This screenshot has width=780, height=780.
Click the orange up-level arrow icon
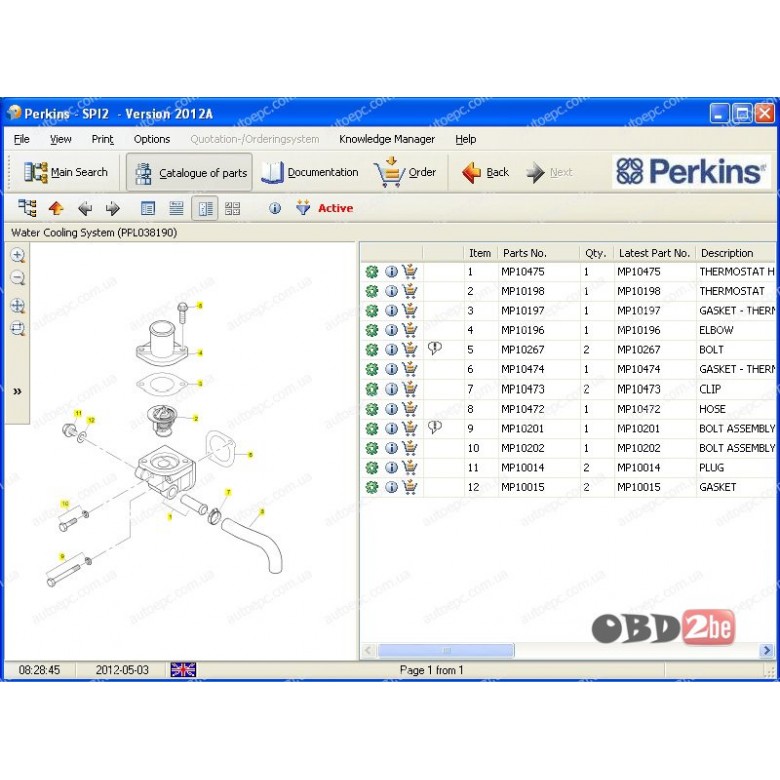pyautogui.click(x=56, y=208)
